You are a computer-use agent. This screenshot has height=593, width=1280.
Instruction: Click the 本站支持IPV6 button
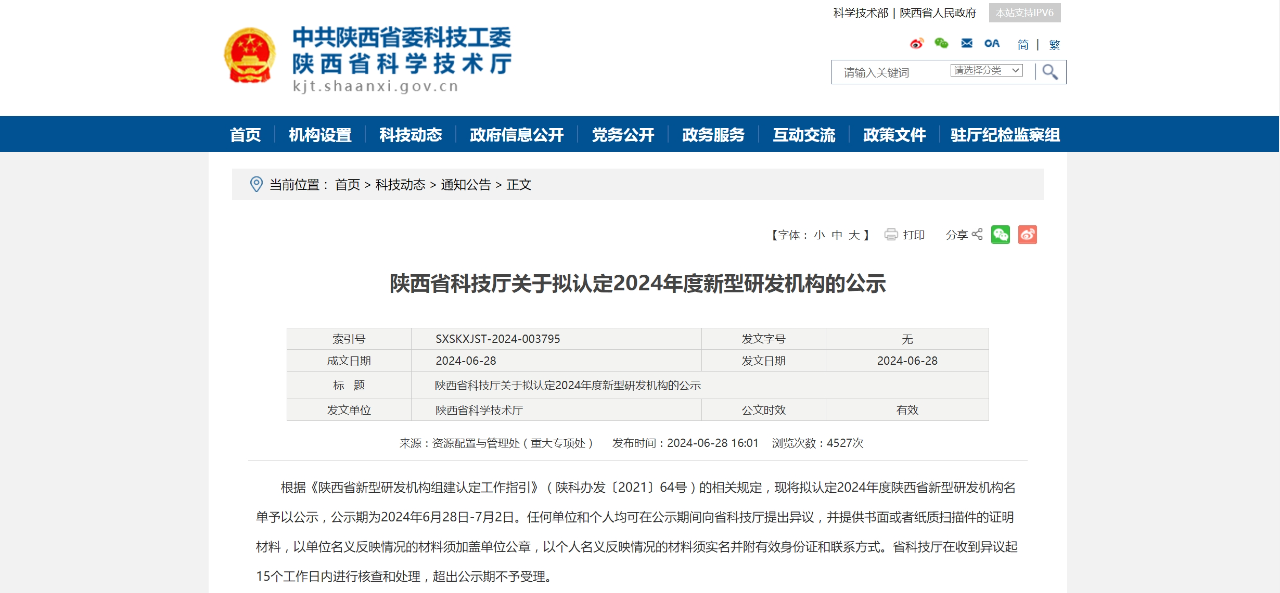[x=1022, y=12]
